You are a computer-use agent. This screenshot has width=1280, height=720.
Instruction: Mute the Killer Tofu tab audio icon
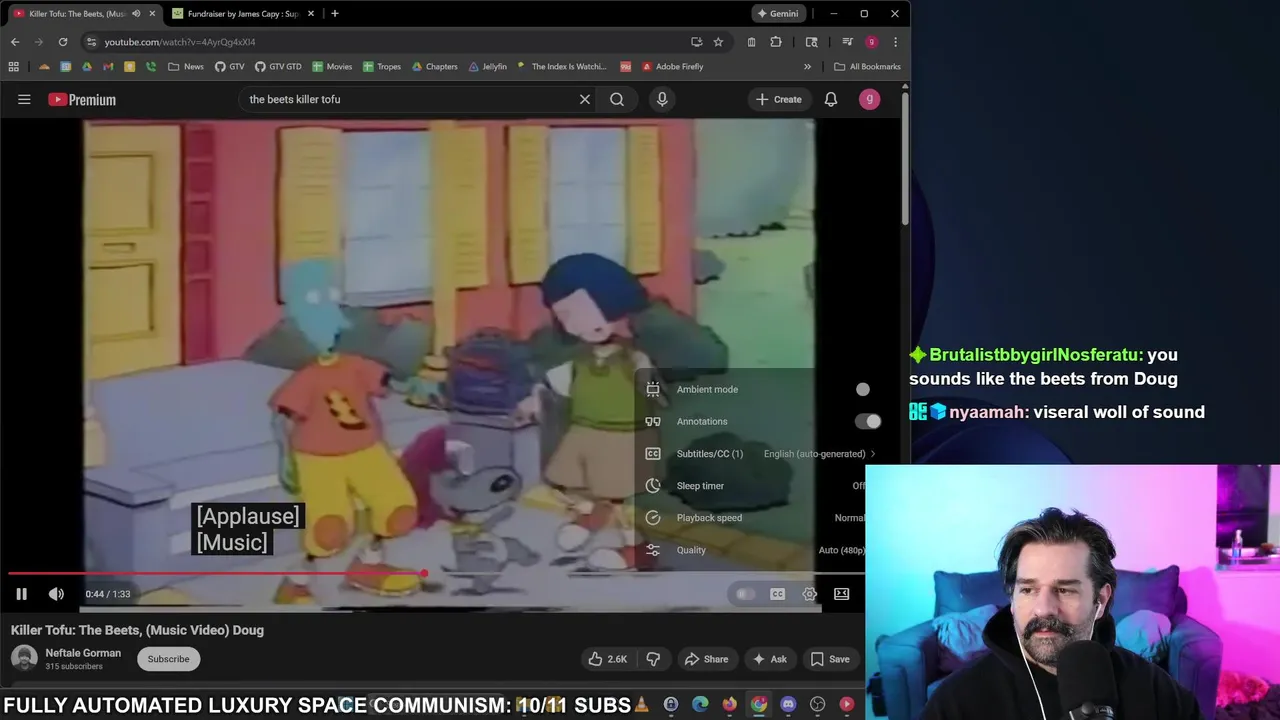[x=136, y=14]
